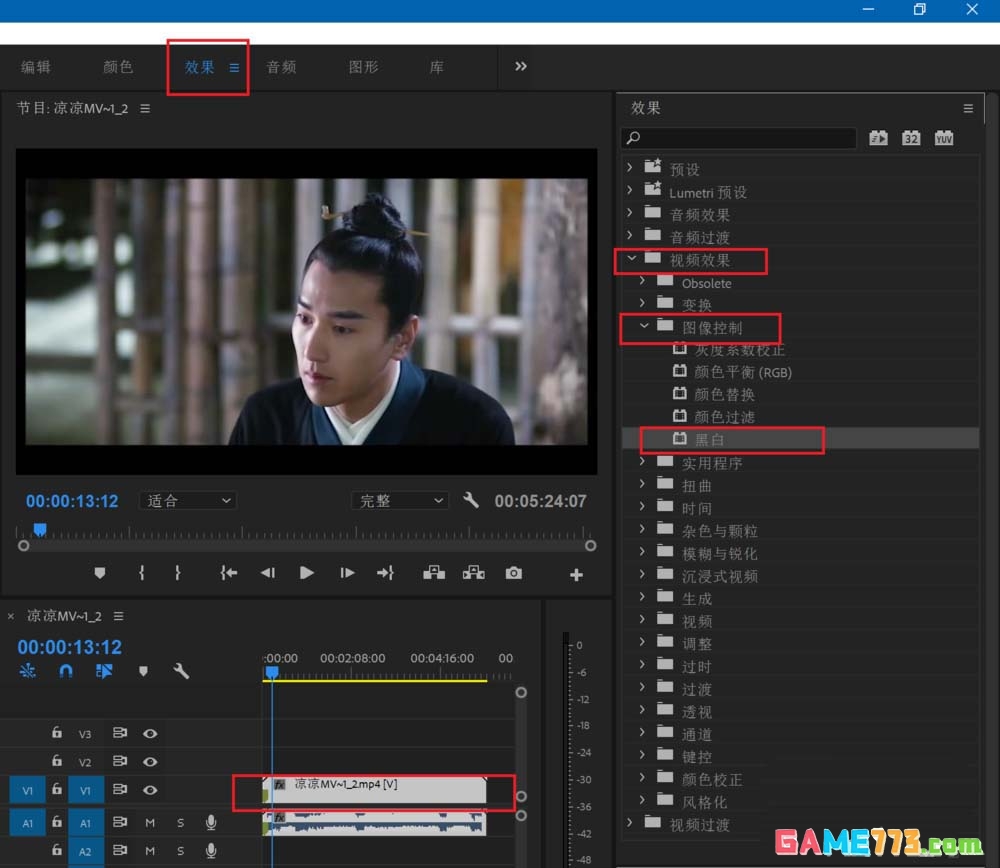Toggle linked selection icon
The height and width of the screenshot is (868, 1000).
(x=104, y=671)
